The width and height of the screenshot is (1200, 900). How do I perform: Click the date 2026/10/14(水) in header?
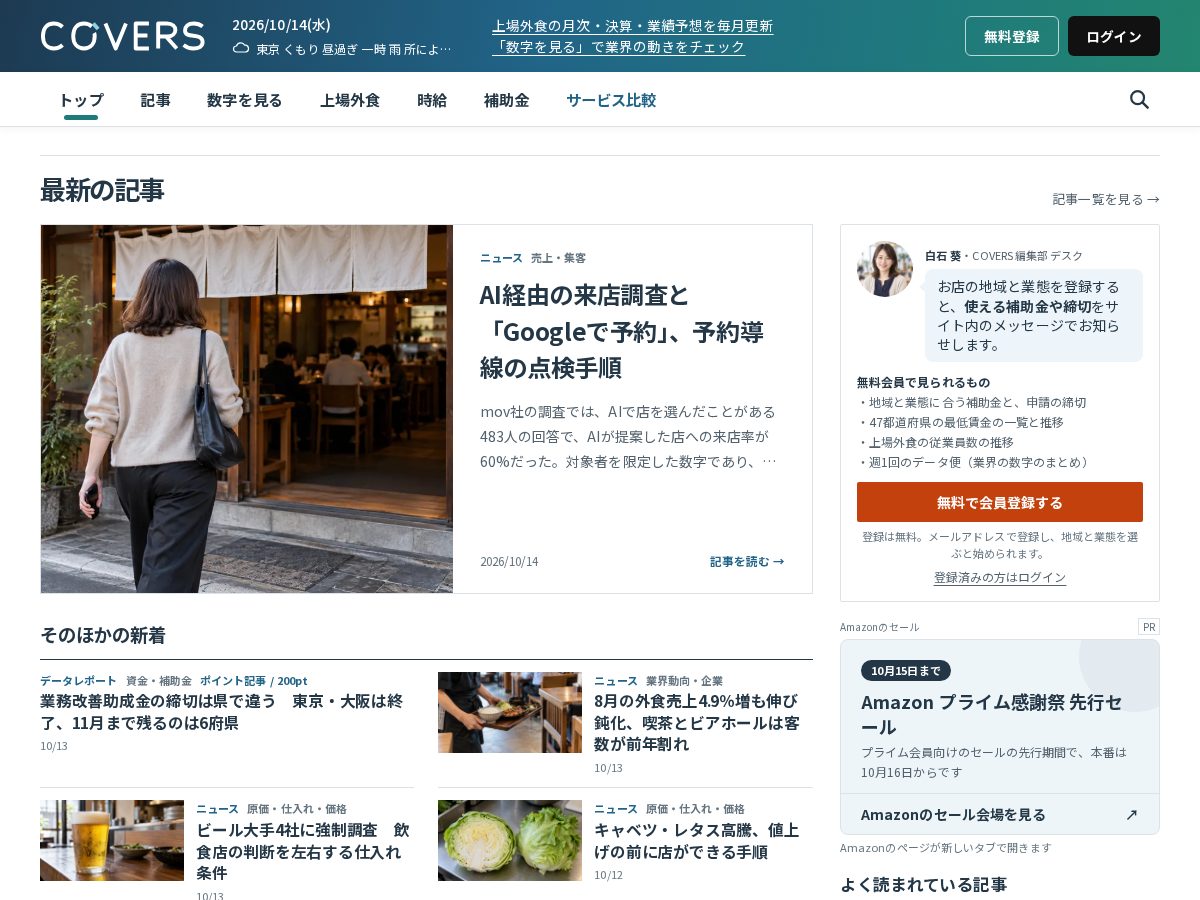281,25
